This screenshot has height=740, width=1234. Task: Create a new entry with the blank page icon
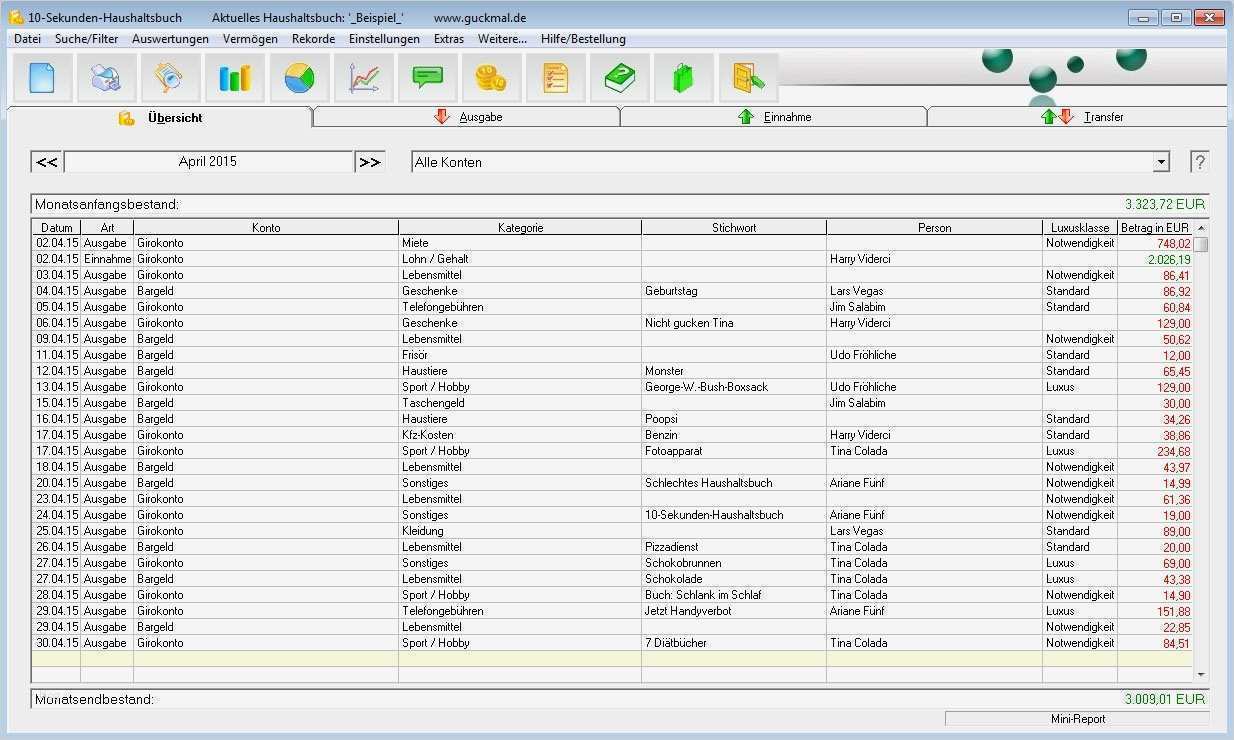(x=41, y=77)
